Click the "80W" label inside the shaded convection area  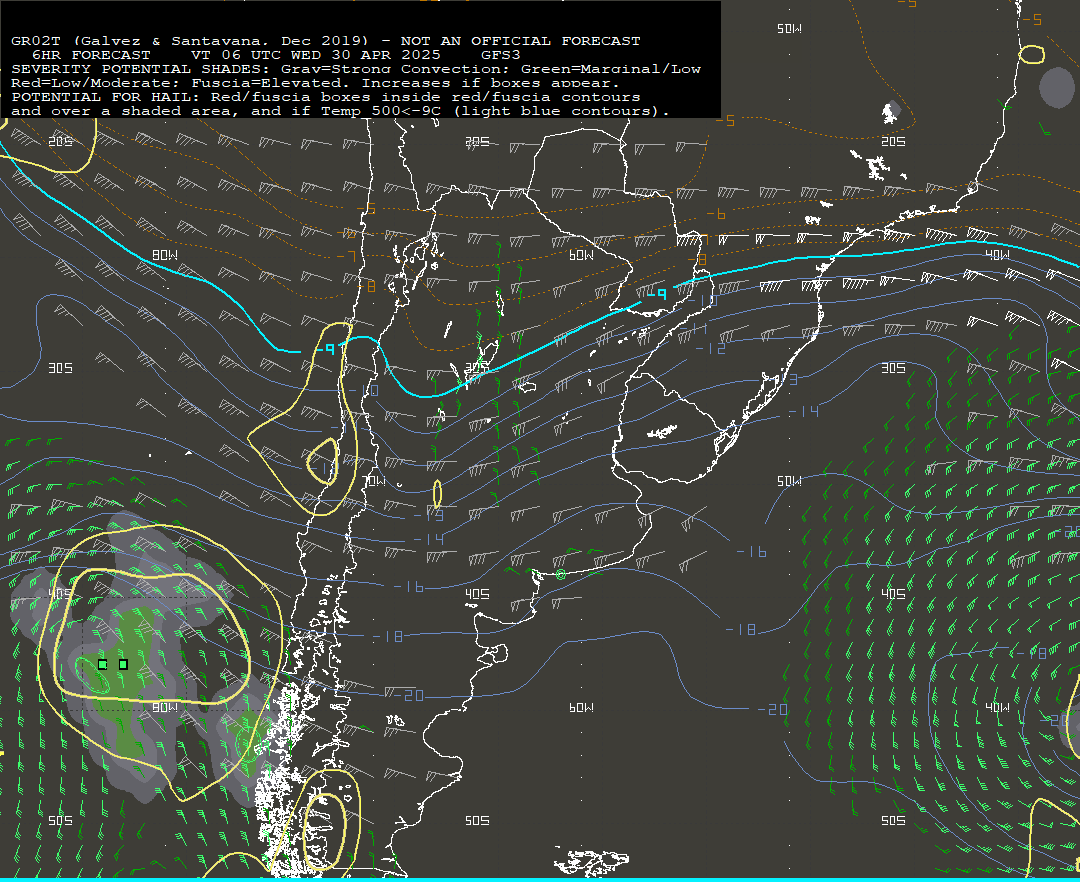[x=165, y=708]
